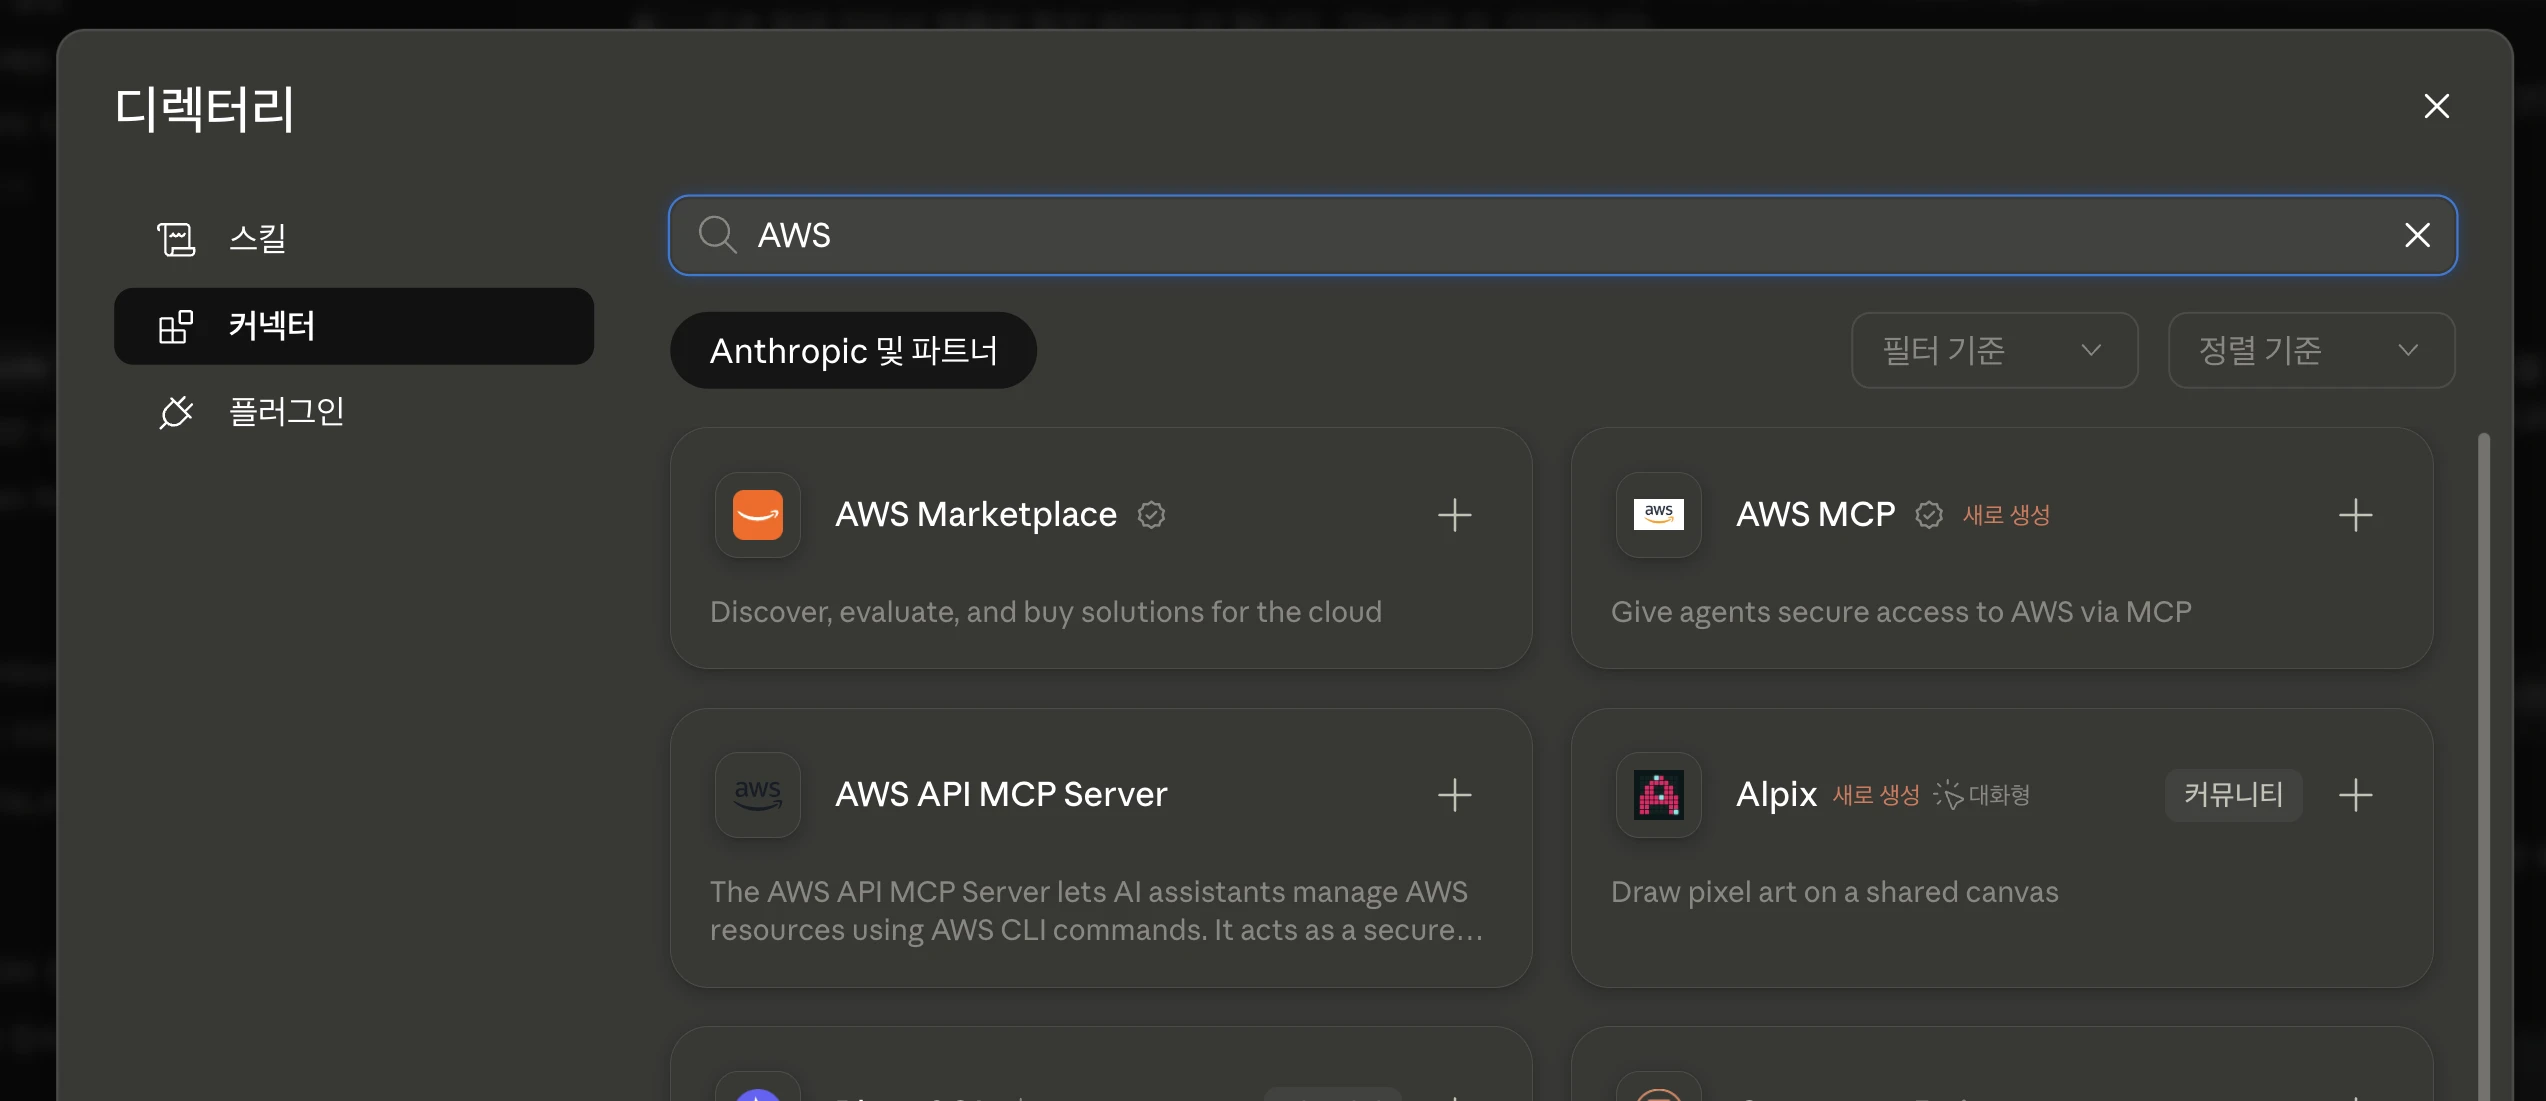This screenshot has width=2546, height=1101.
Task: Click the 디렉터리 dialog heading
Action: (204, 108)
